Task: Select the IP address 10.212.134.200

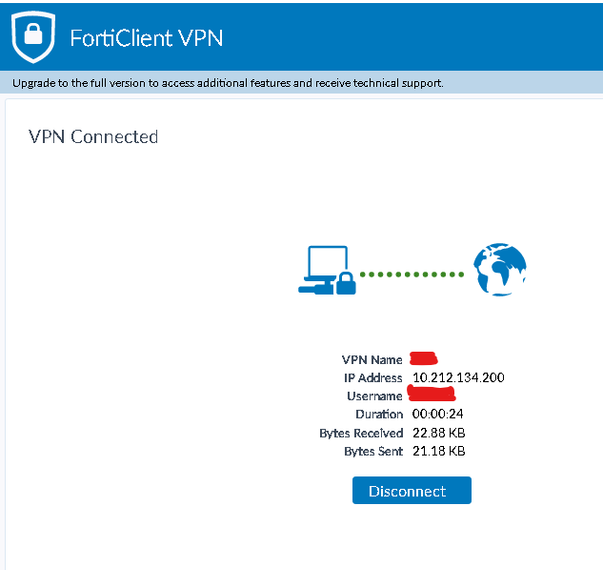Action: click(x=458, y=378)
